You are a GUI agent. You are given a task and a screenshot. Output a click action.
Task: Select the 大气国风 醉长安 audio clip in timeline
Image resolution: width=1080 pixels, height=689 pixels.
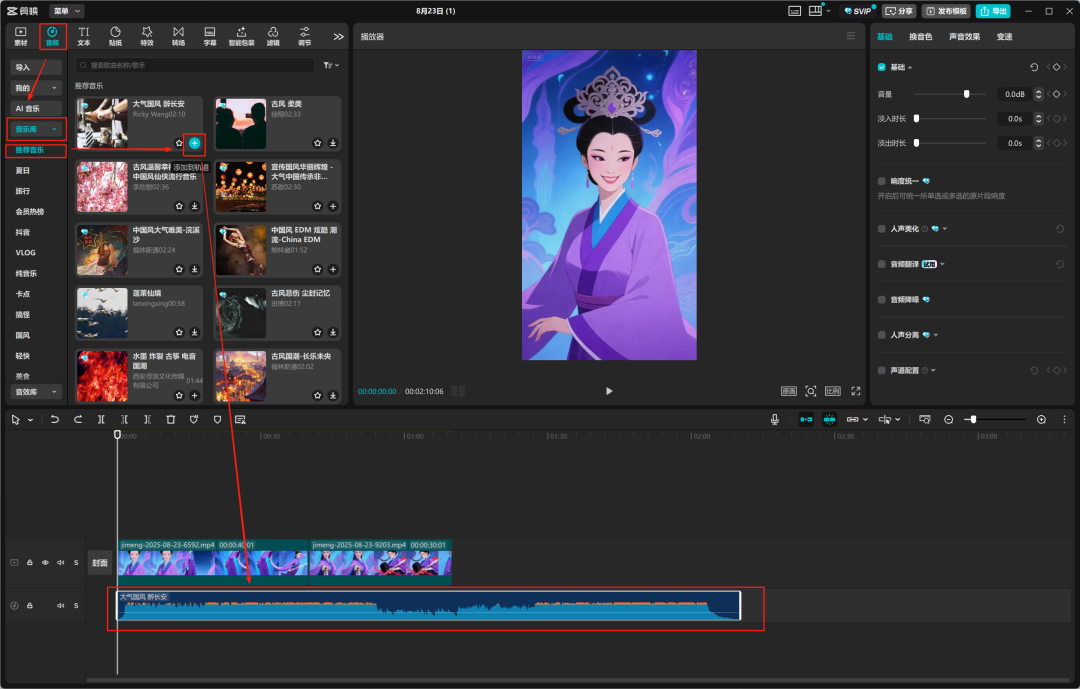point(430,607)
